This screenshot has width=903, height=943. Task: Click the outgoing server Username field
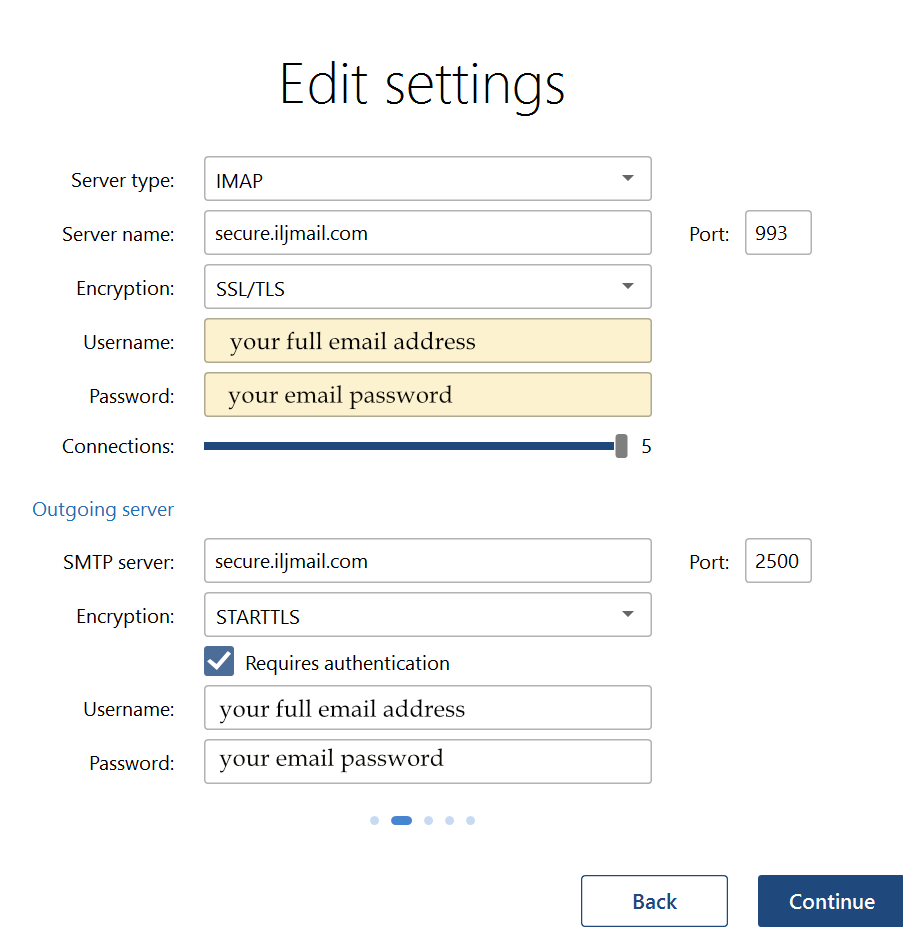[x=427, y=708]
